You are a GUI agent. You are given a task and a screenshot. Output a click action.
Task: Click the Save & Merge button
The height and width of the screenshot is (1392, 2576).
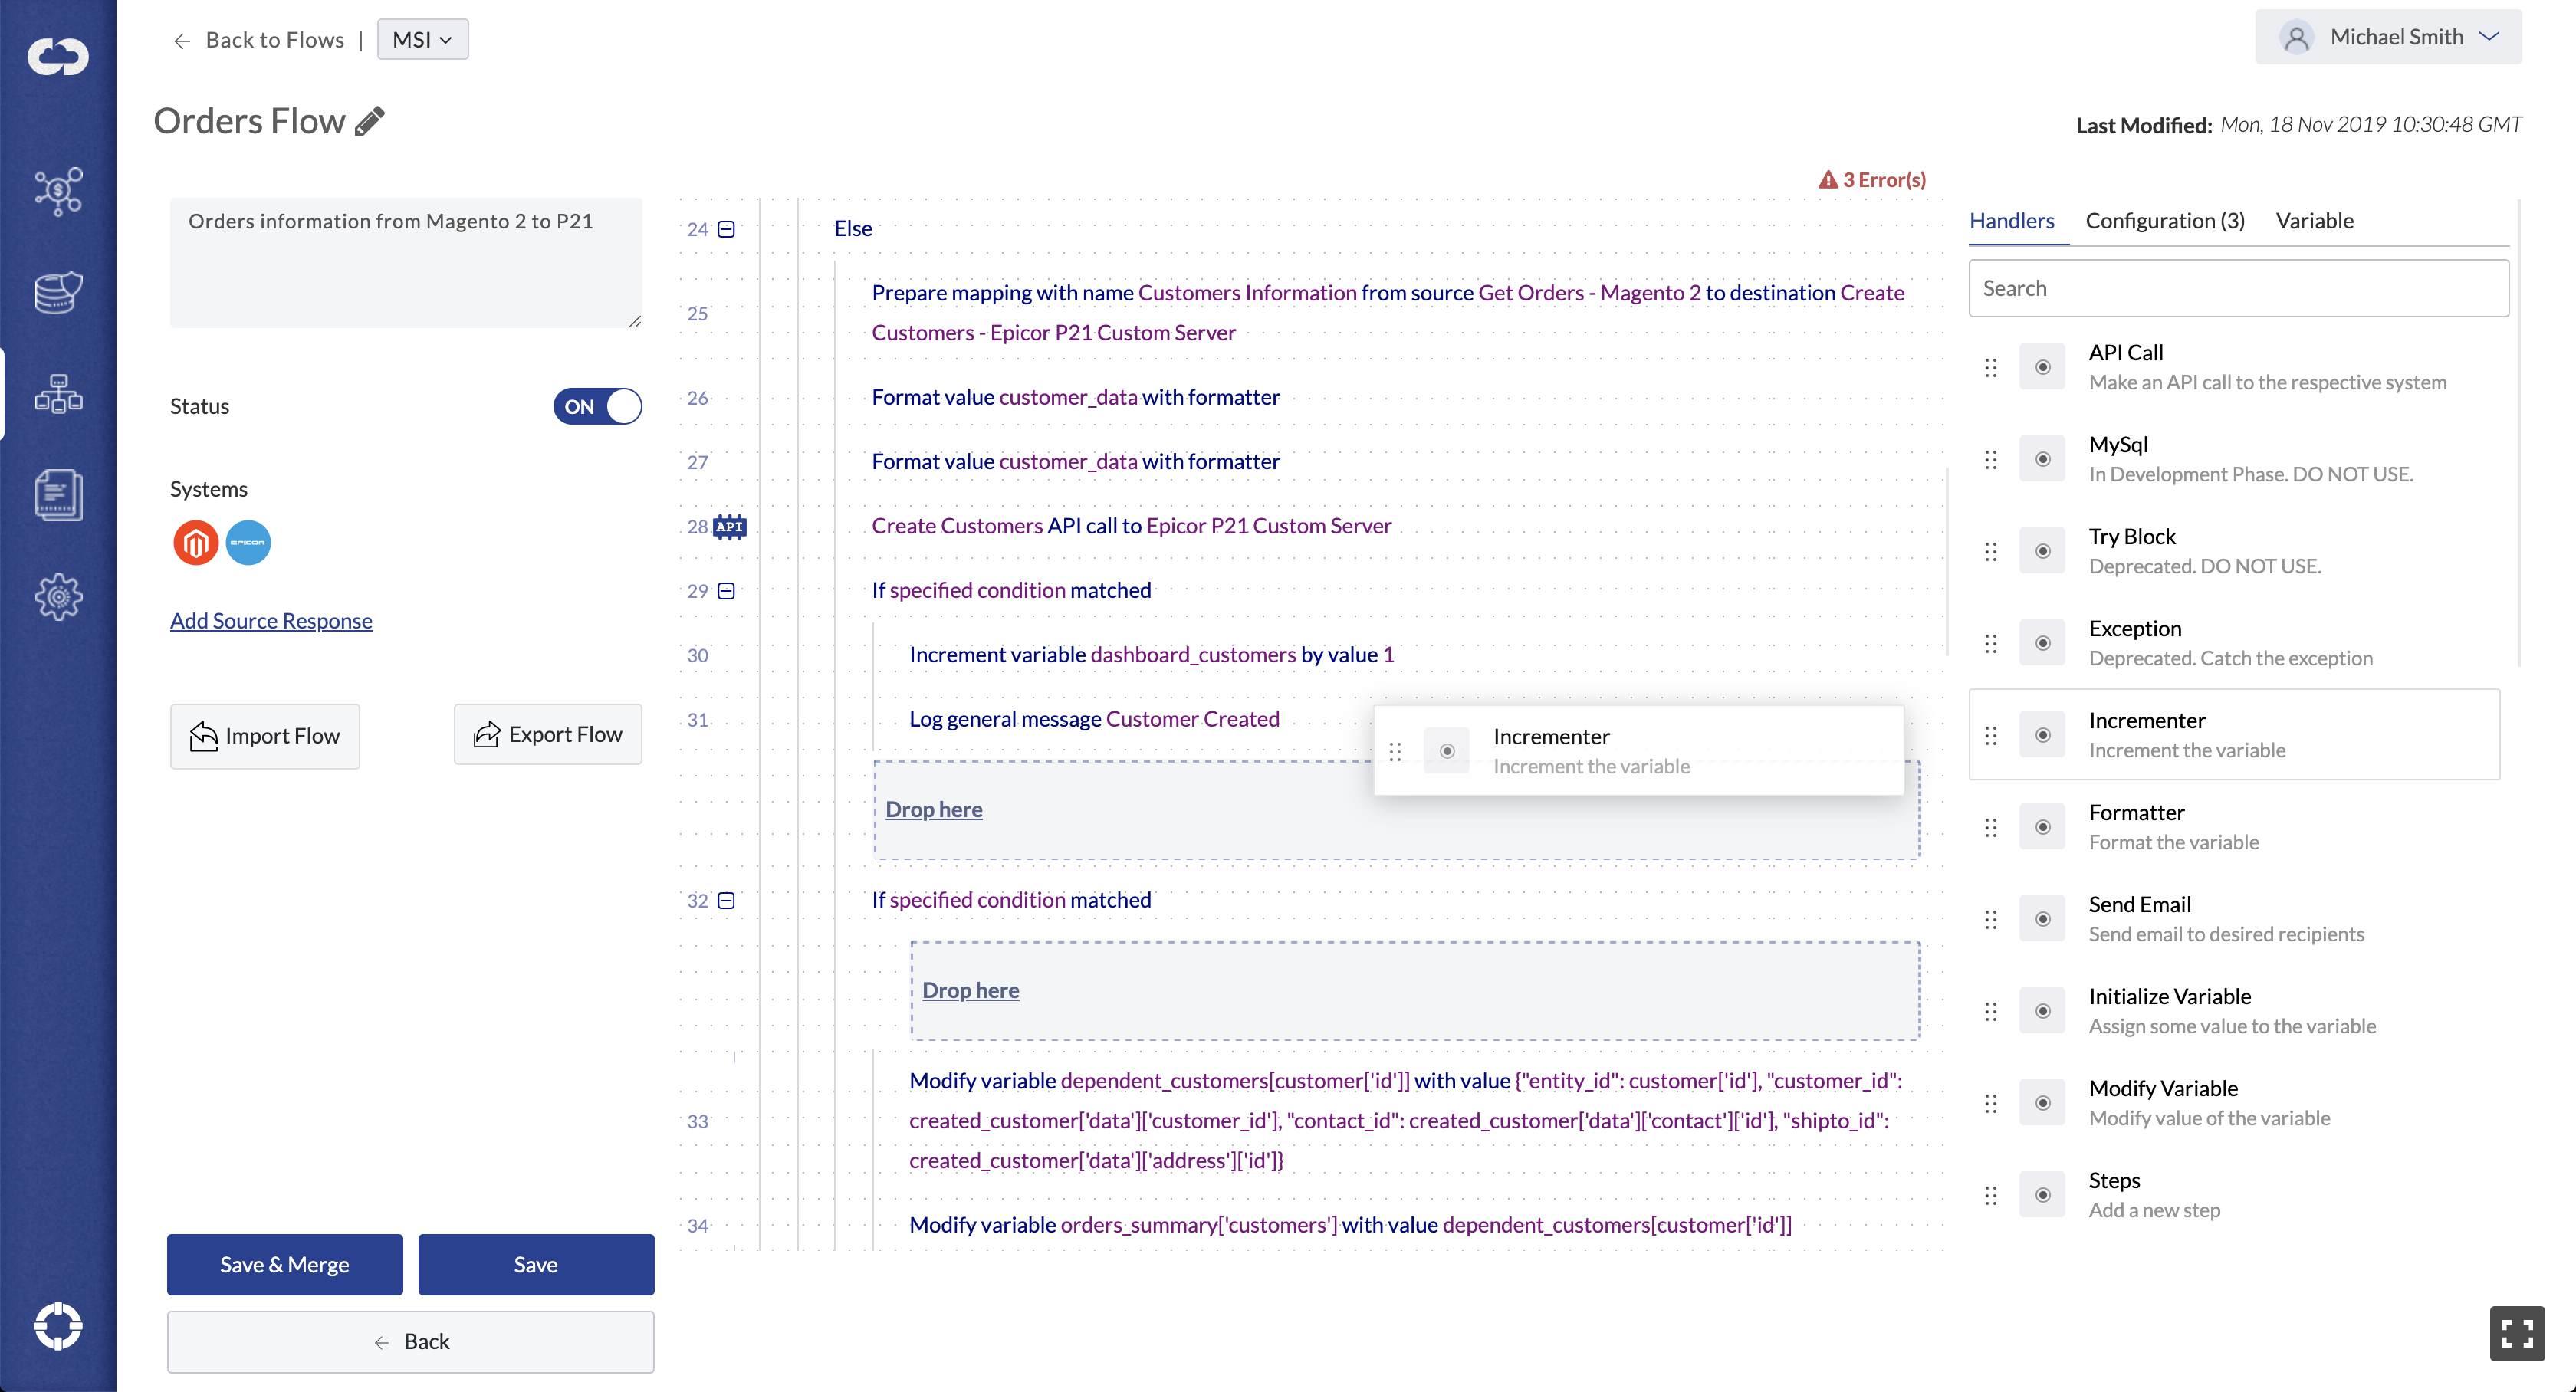(x=284, y=1264)
